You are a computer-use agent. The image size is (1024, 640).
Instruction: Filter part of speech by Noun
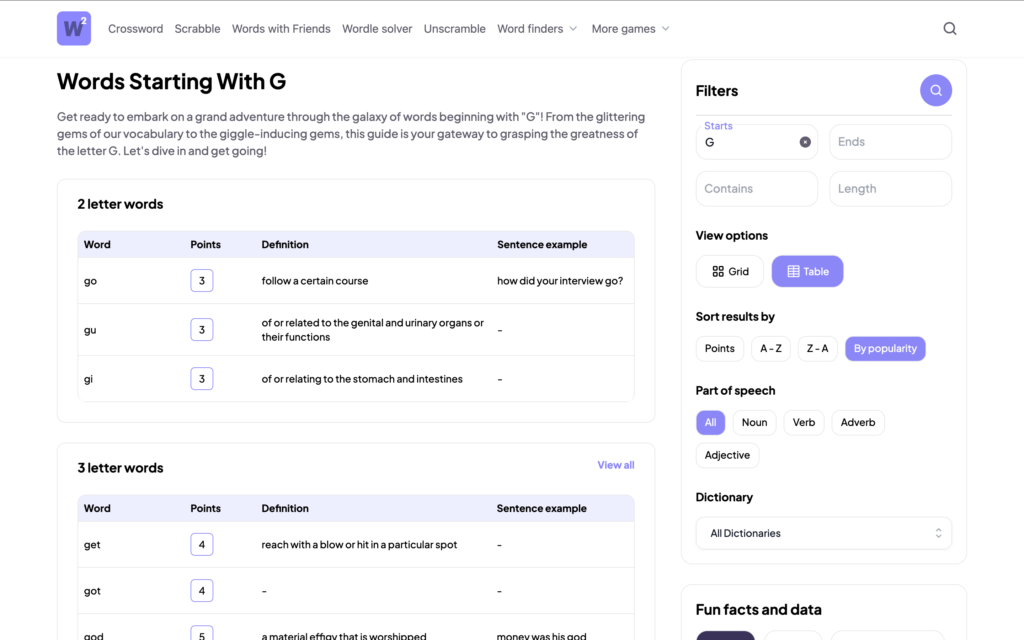tap(754, 422)
